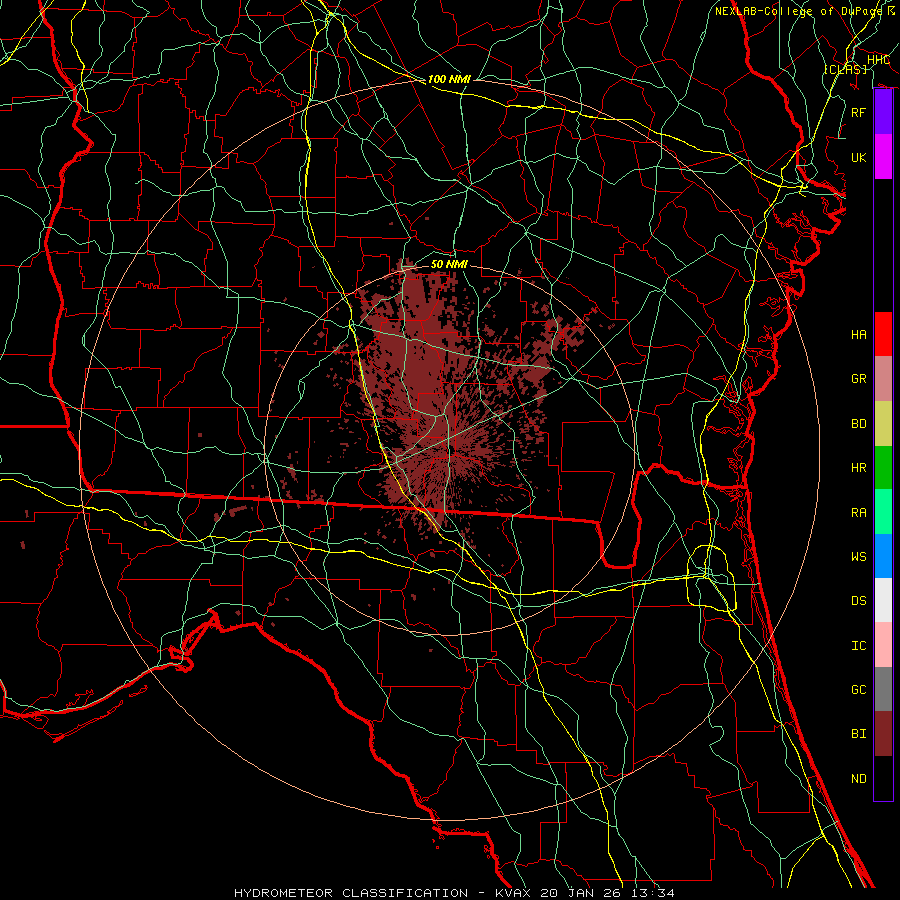This screenshot has width=900, height=900.
Task: Click the purple RF legend color swatch
Action: tap(883, 112)
